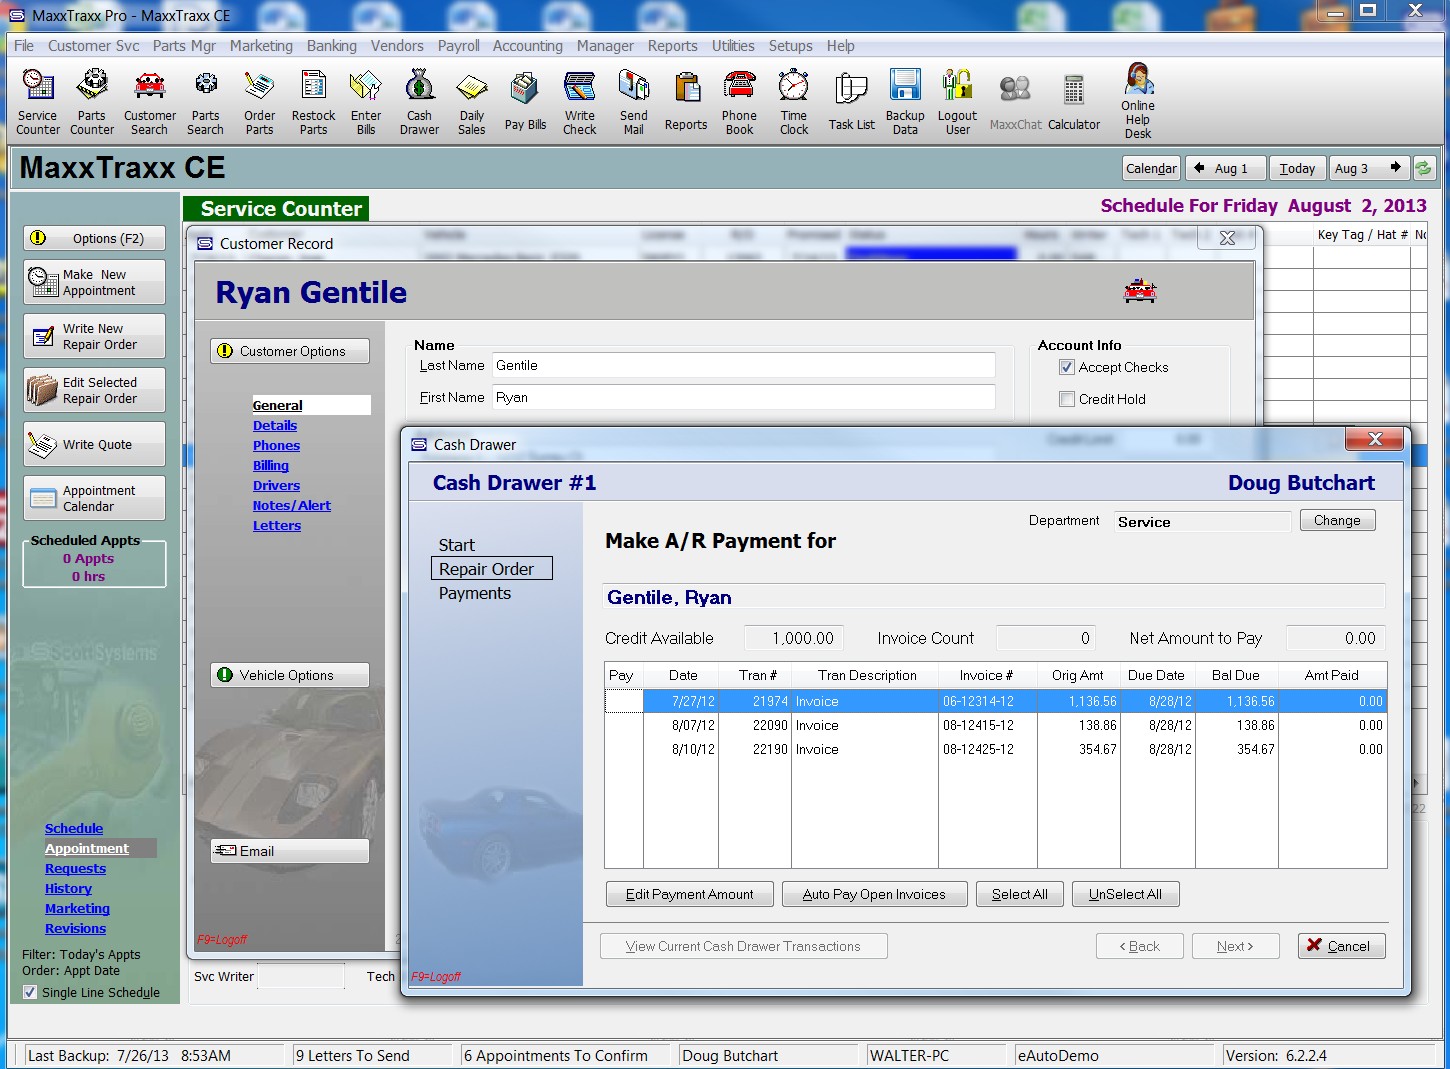
Task: Click the First Name field
Action: click(x=744, y=397)
